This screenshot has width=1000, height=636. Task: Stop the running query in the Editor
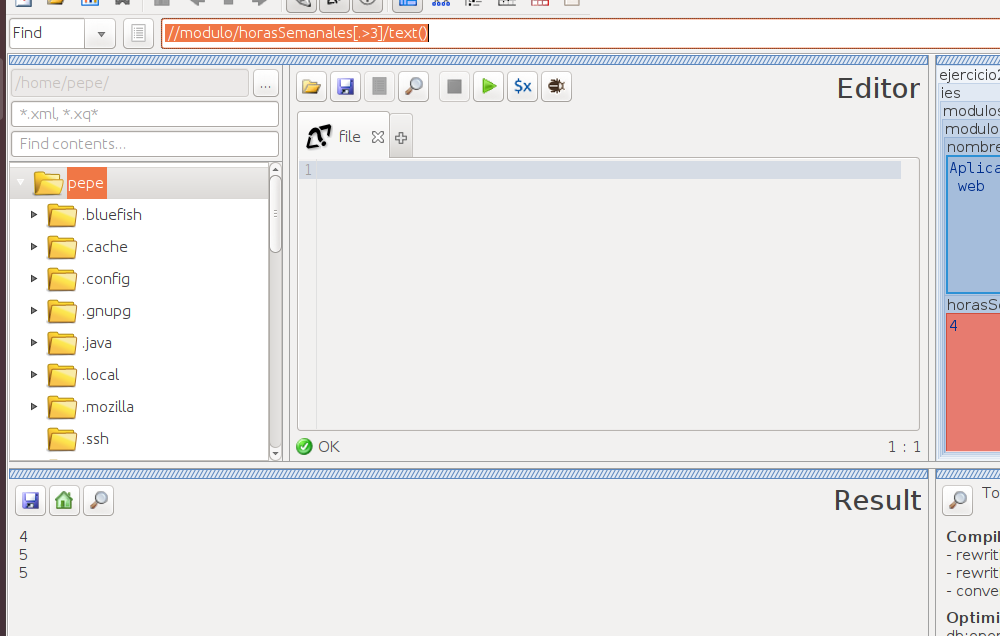454,86
